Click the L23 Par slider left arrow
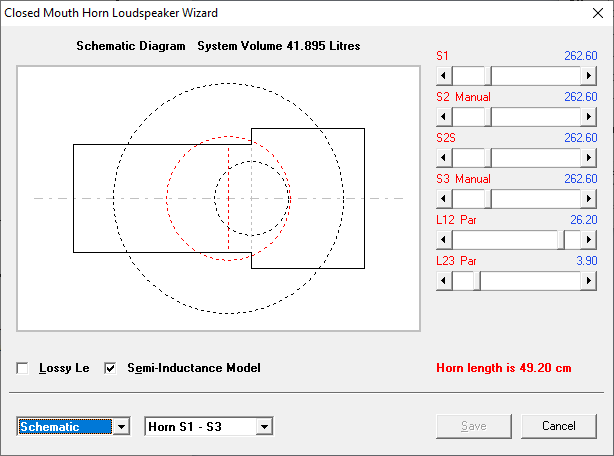 (444, 281)
